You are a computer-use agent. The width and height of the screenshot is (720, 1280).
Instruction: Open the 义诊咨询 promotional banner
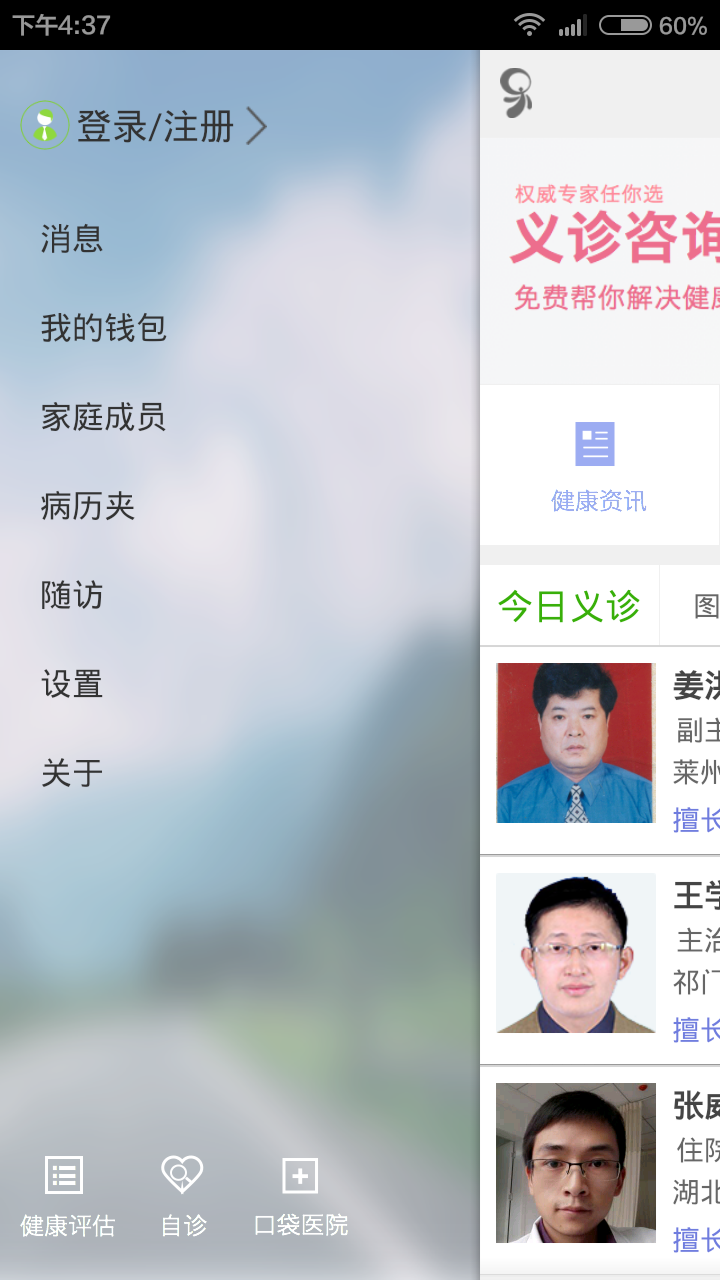600,261
